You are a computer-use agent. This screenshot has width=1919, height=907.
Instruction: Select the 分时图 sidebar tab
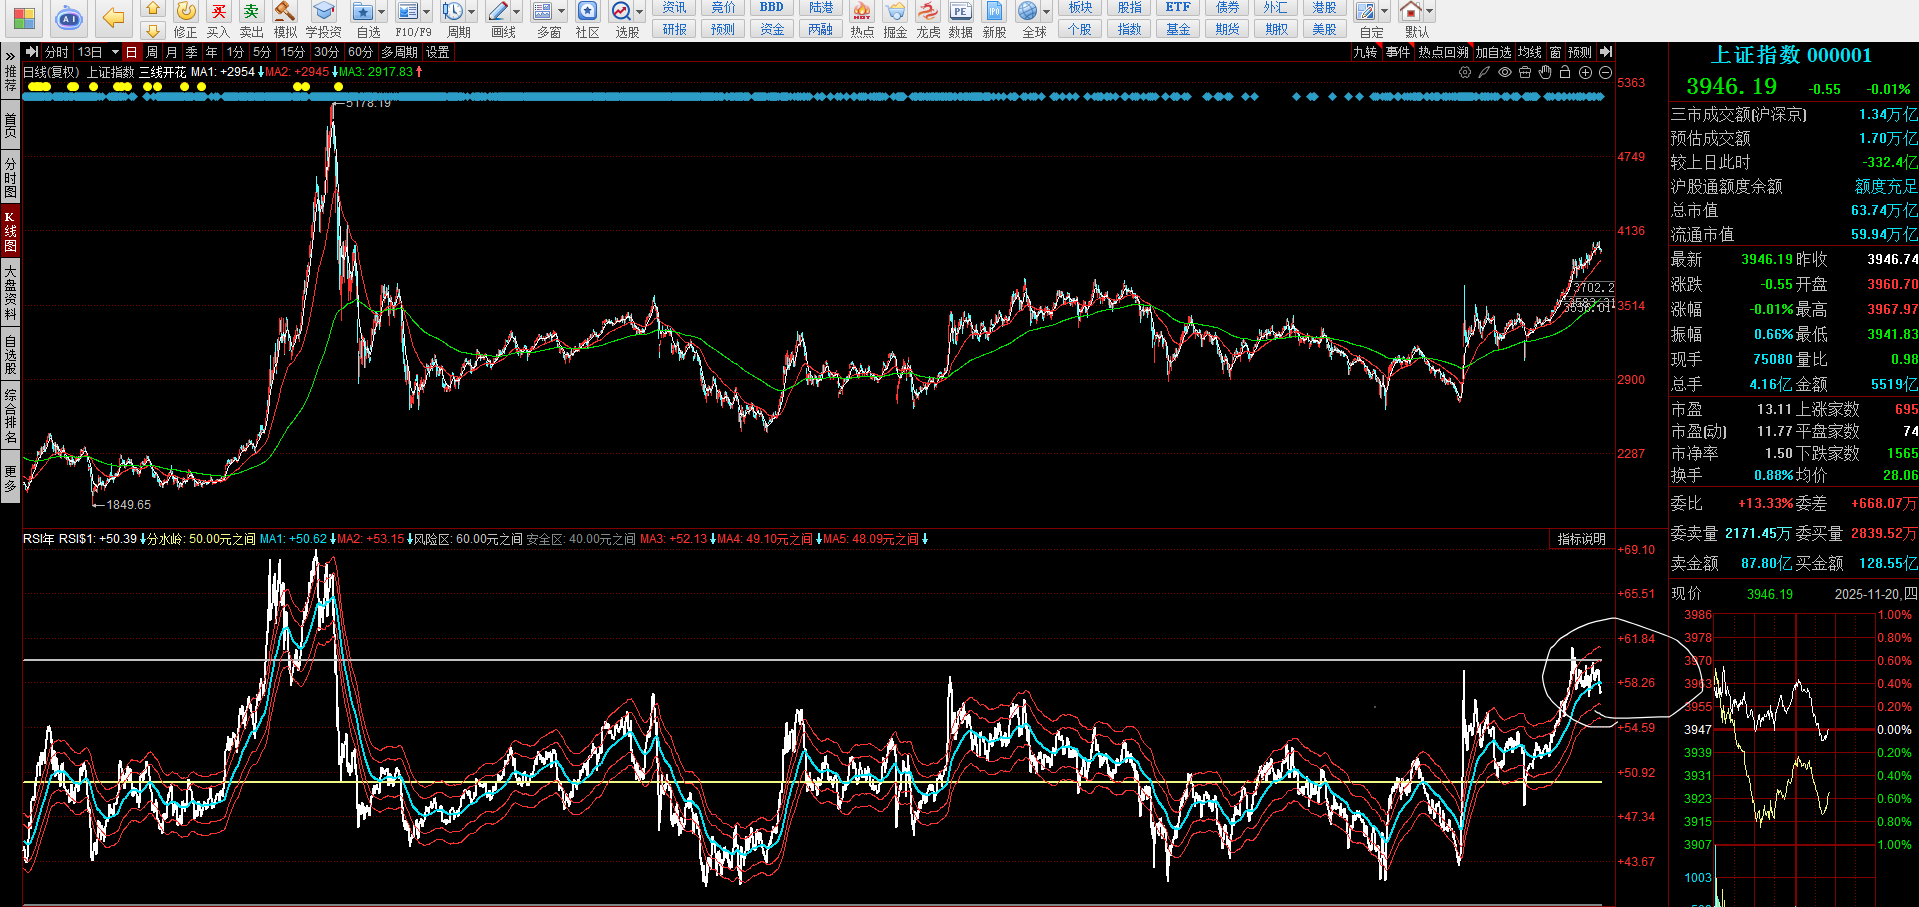(10, 177)
